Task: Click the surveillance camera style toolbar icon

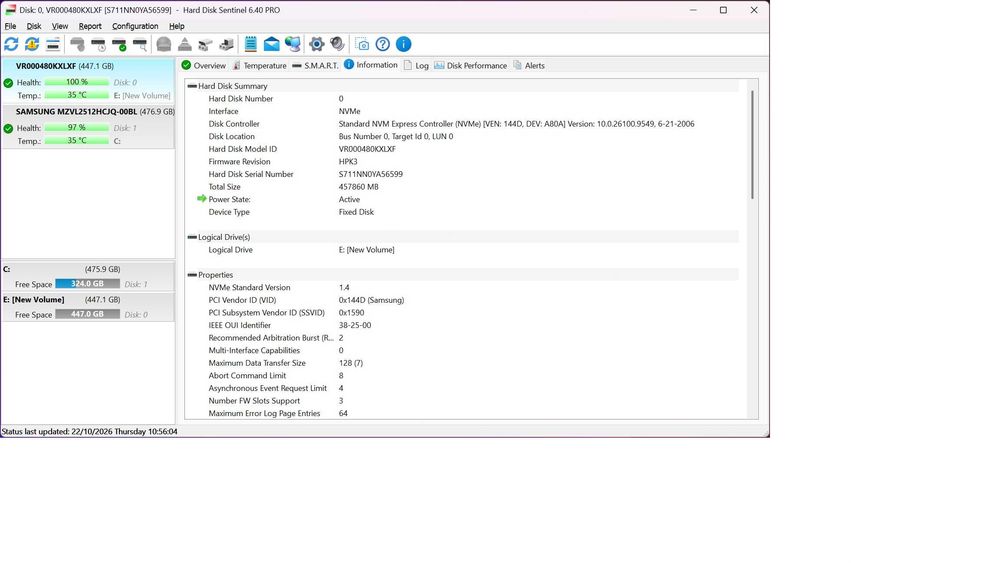Action: click(x=205, y=44)
